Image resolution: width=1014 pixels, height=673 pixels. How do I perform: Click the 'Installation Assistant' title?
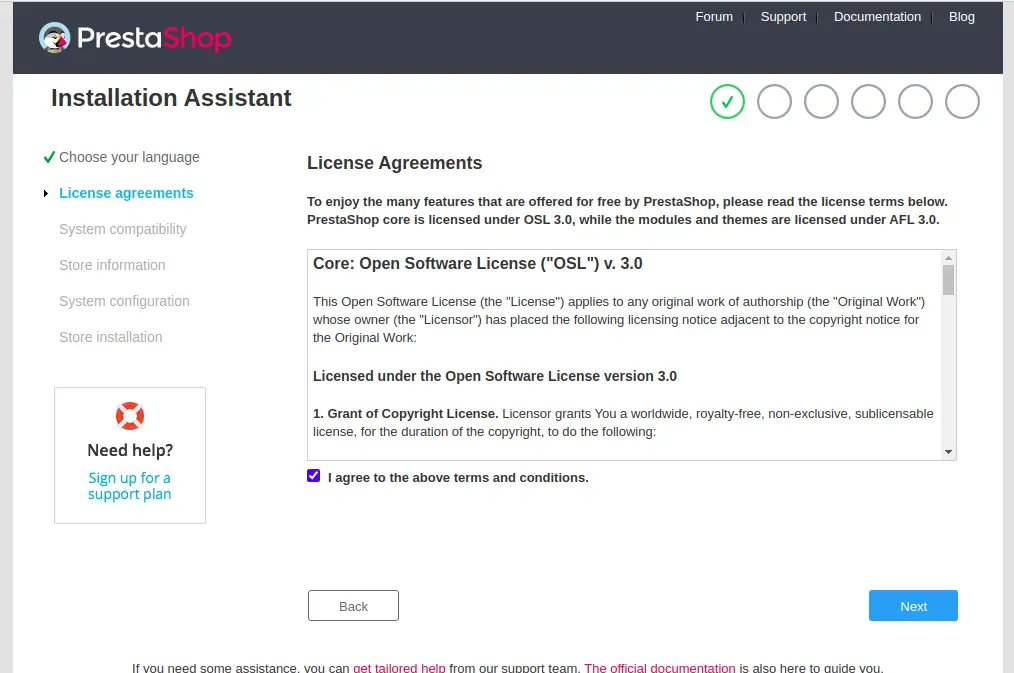pyautogui.click(x=171, y=98)
